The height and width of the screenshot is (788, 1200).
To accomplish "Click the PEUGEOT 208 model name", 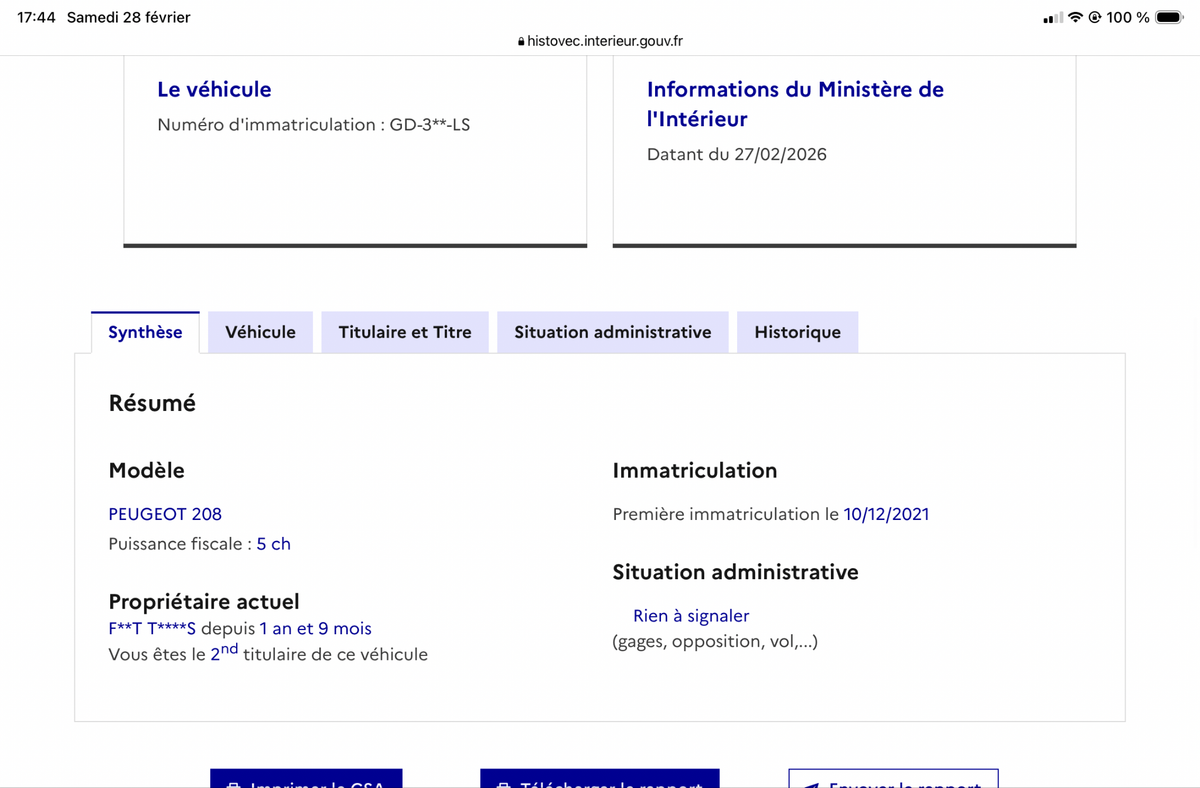I will [165, 514].
